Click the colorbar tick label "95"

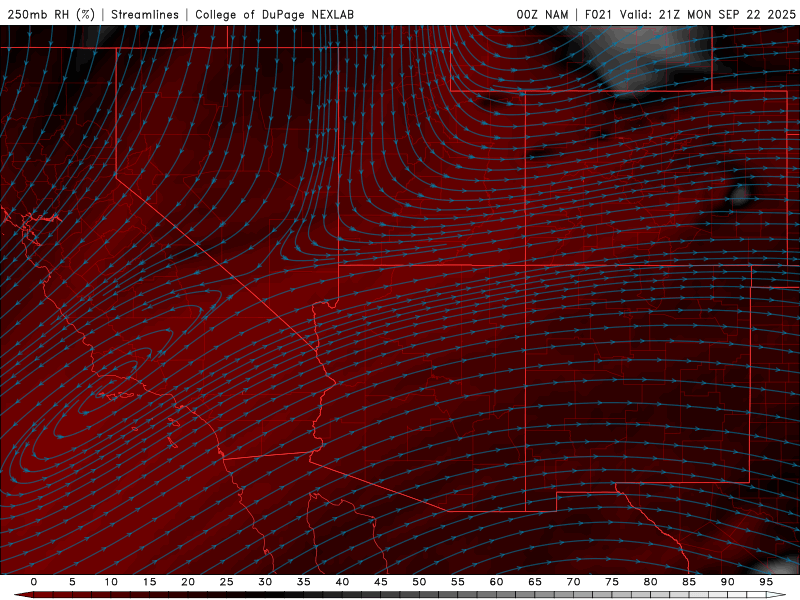tap(766, 582)
